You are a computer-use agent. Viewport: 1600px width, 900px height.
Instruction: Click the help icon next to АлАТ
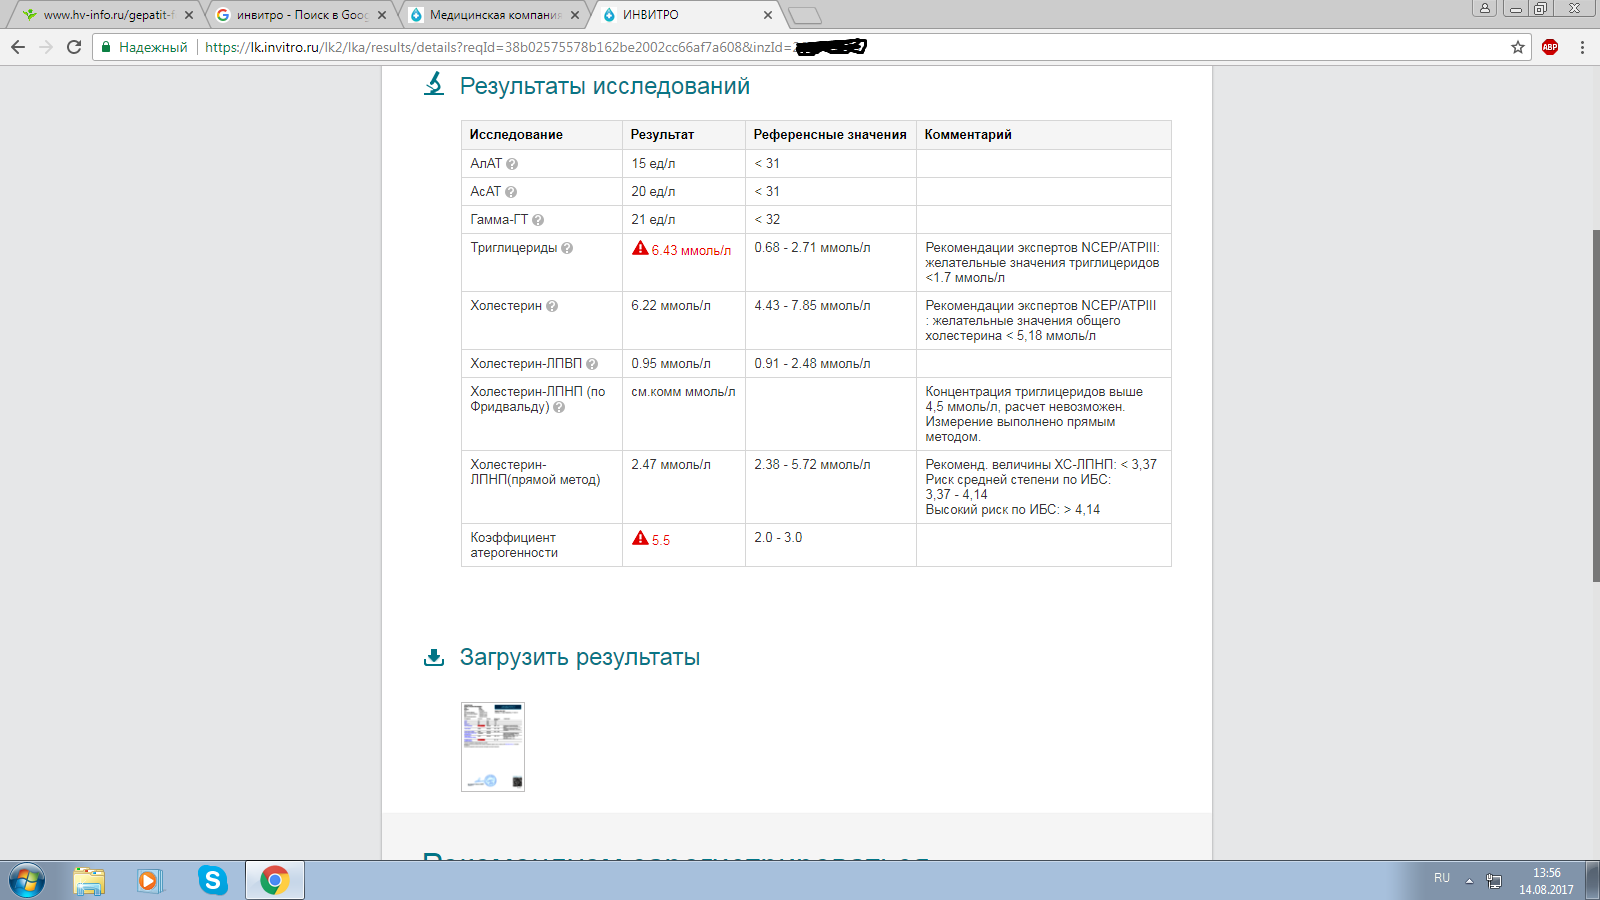point(512,164)
